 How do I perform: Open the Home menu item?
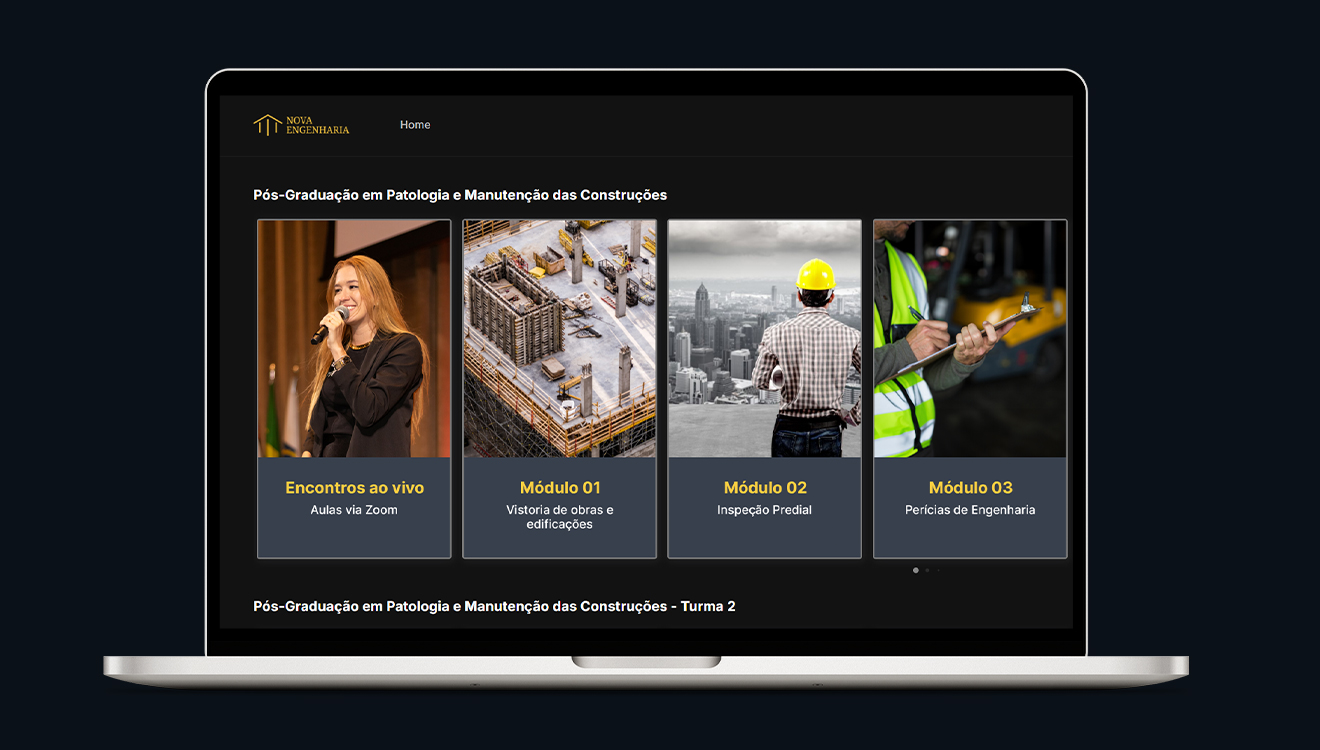click(x=415, y=125)
